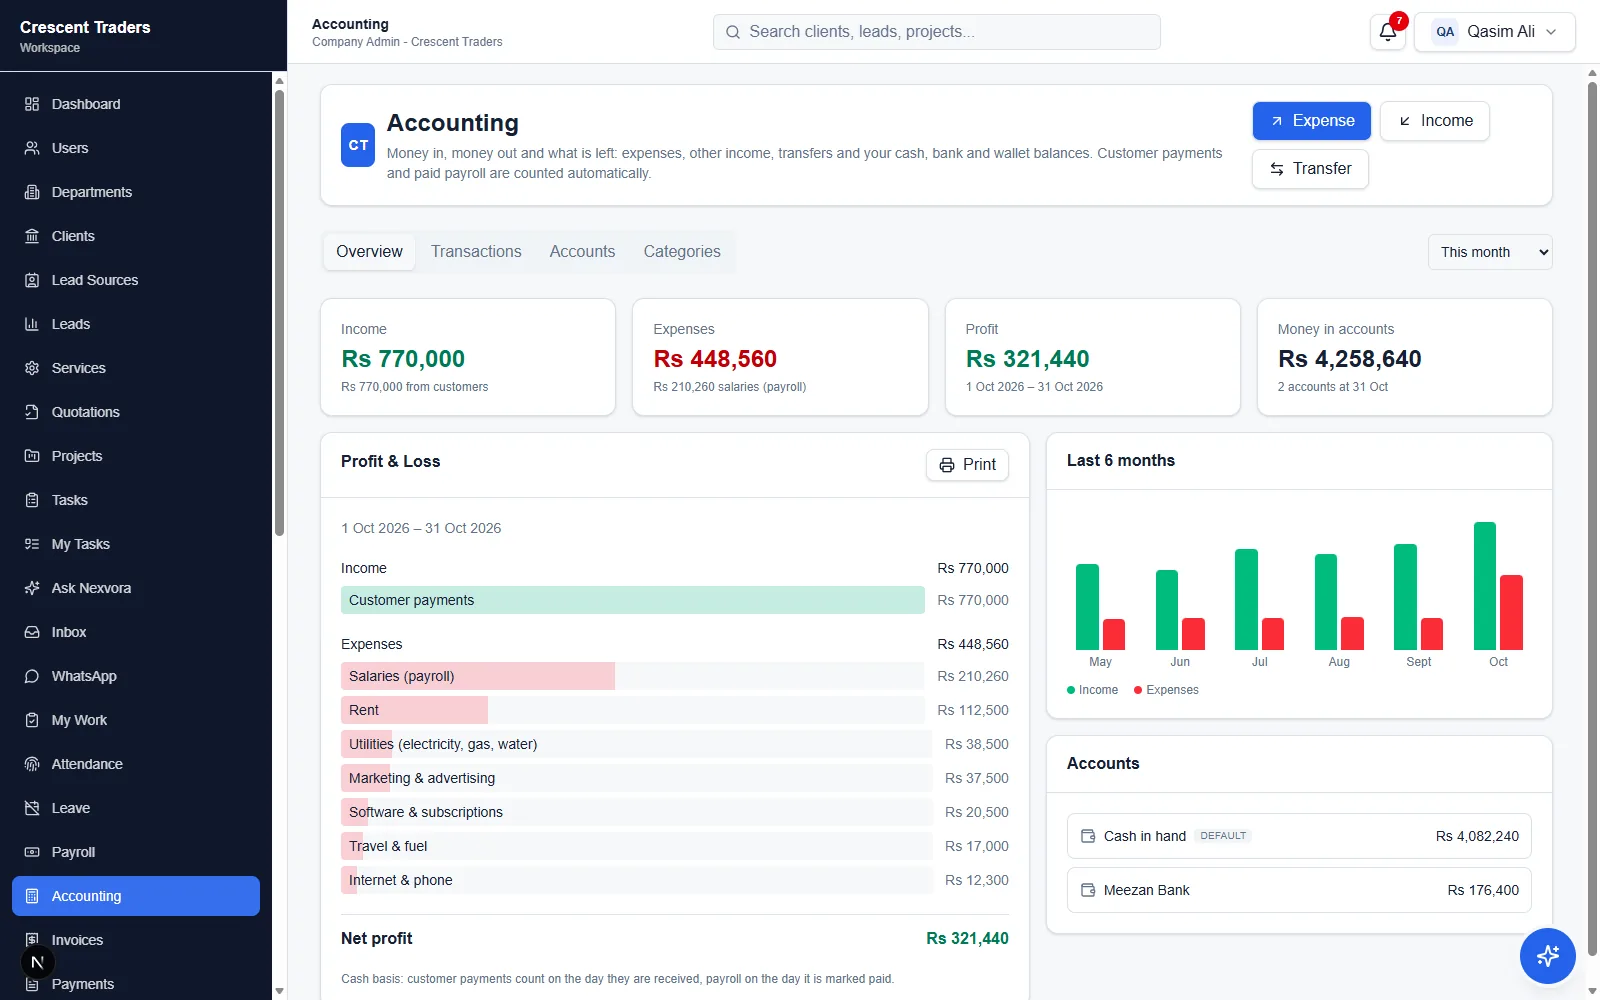Open Leave in the sidebar
The image size is (1600, 1000).
click(136, 808)
